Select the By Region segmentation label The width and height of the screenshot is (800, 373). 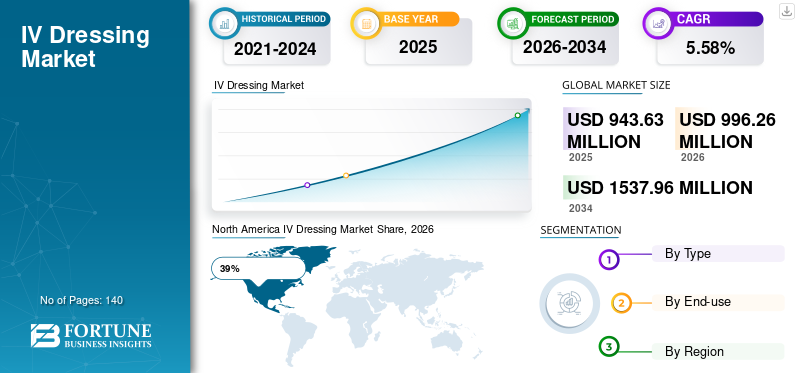click(694, 351)
